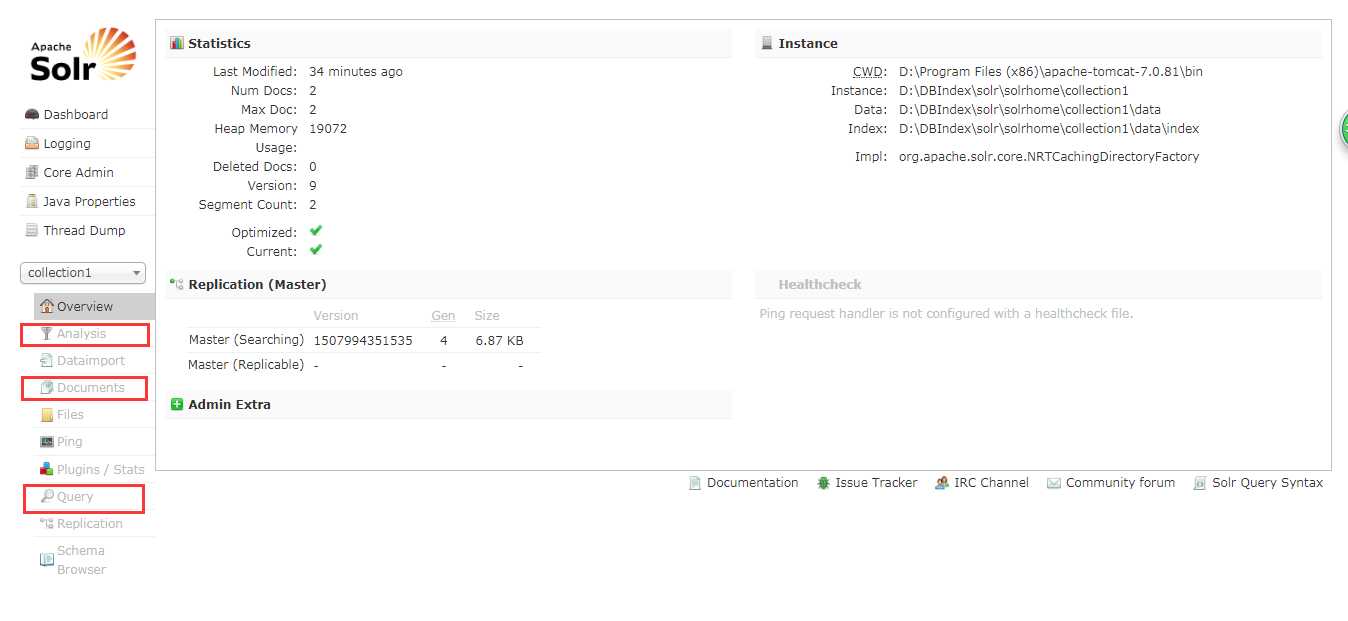Open the Ping entry
This screenshot has width=1348, height=621.
coord(95,441)
